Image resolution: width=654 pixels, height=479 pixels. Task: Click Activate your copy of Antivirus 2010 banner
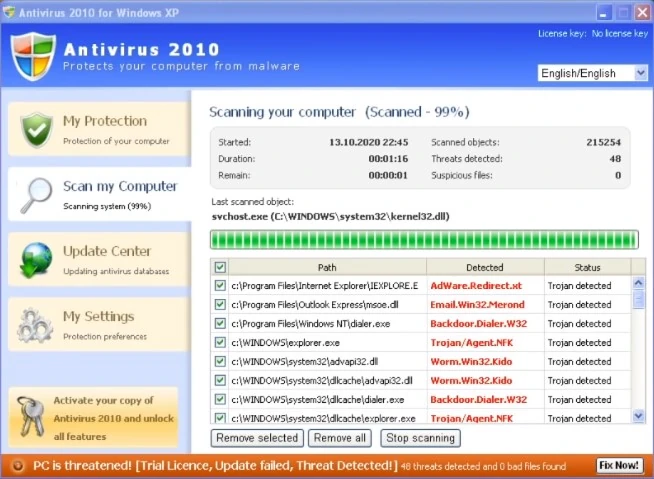tap(93, 418)
